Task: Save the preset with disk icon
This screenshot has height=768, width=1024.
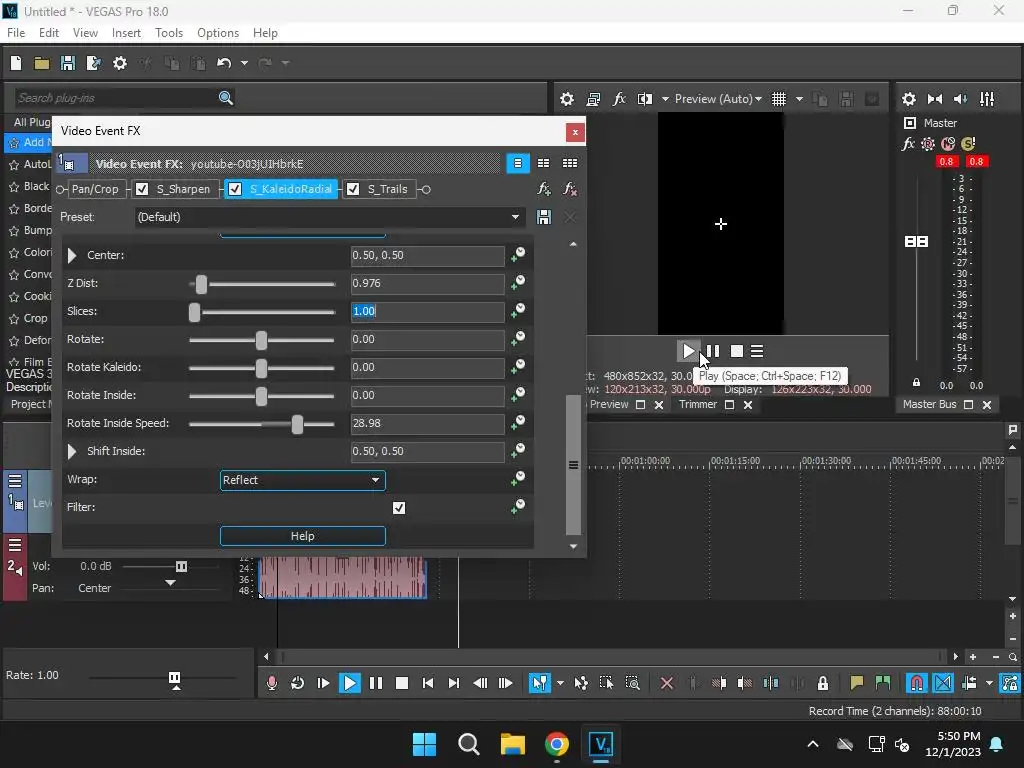Action: click(543, 217)
